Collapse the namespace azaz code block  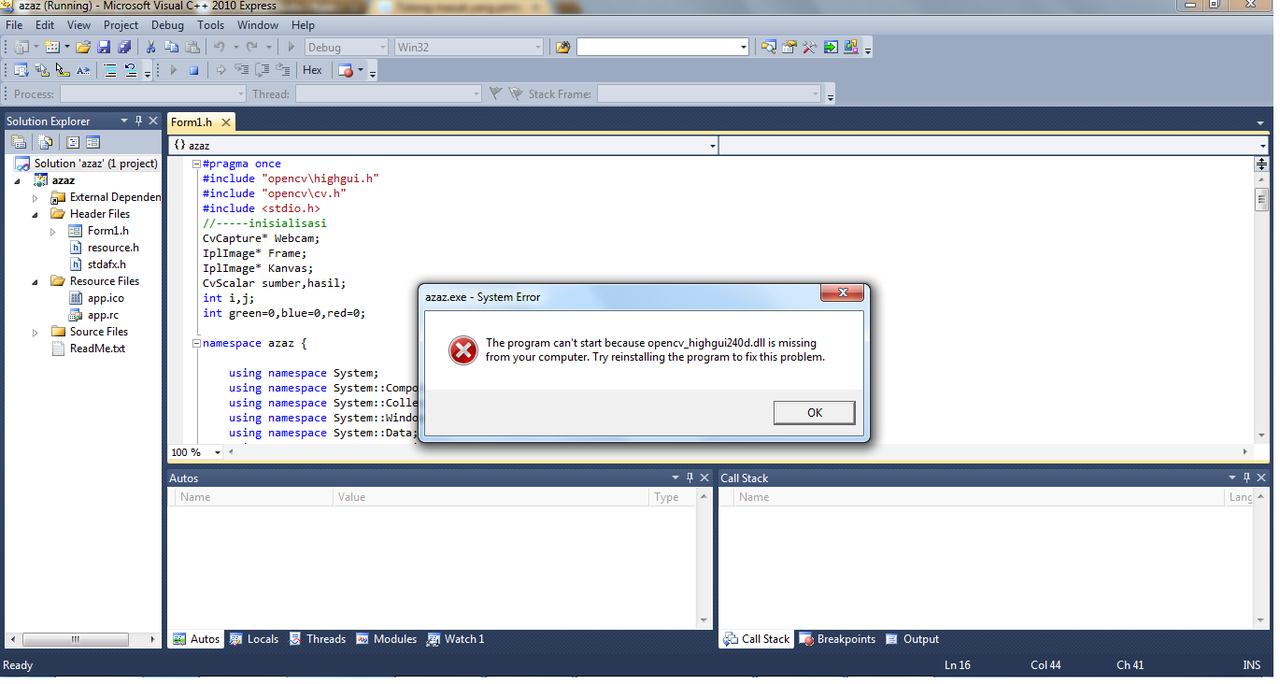pyautogui.click(x=196, y=343)
